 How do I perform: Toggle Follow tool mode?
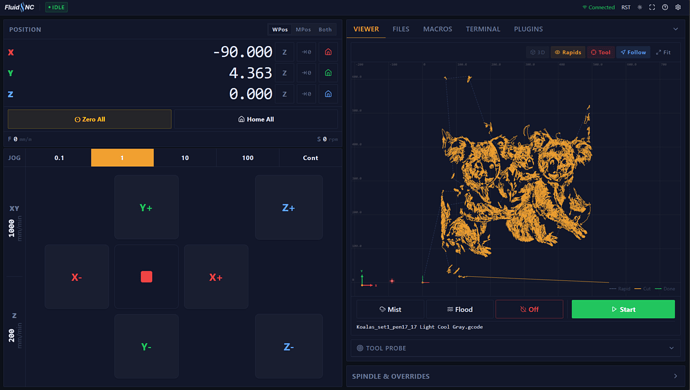[633, 52]
